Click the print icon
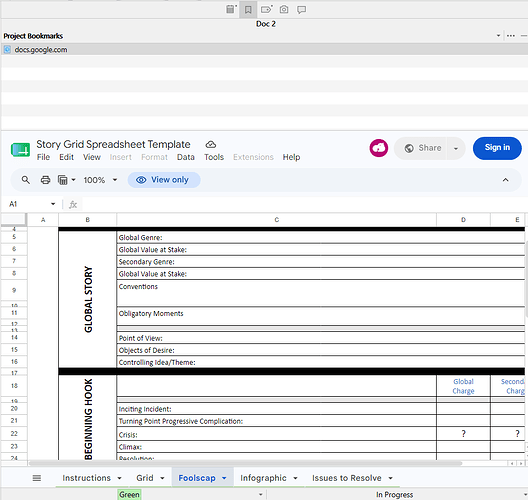 (x=45, y=180)
